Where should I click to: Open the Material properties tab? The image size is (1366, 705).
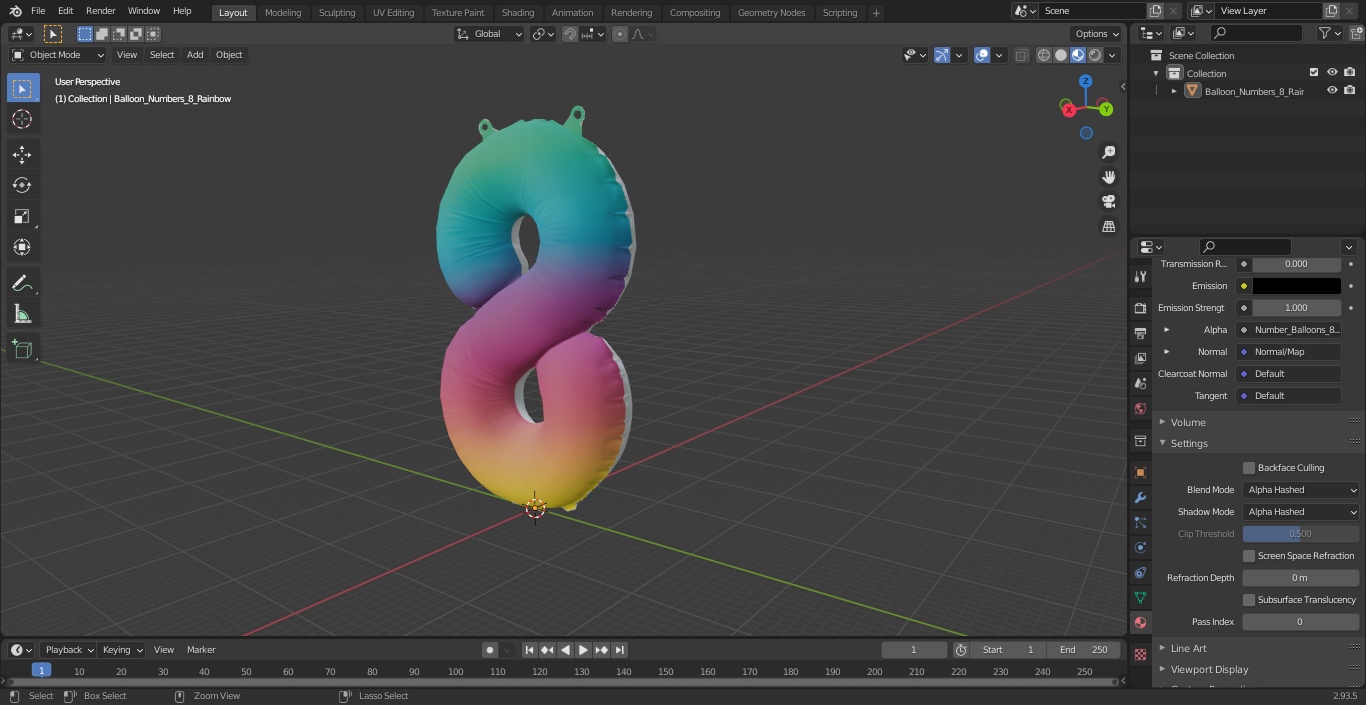tap(1140, 622)
